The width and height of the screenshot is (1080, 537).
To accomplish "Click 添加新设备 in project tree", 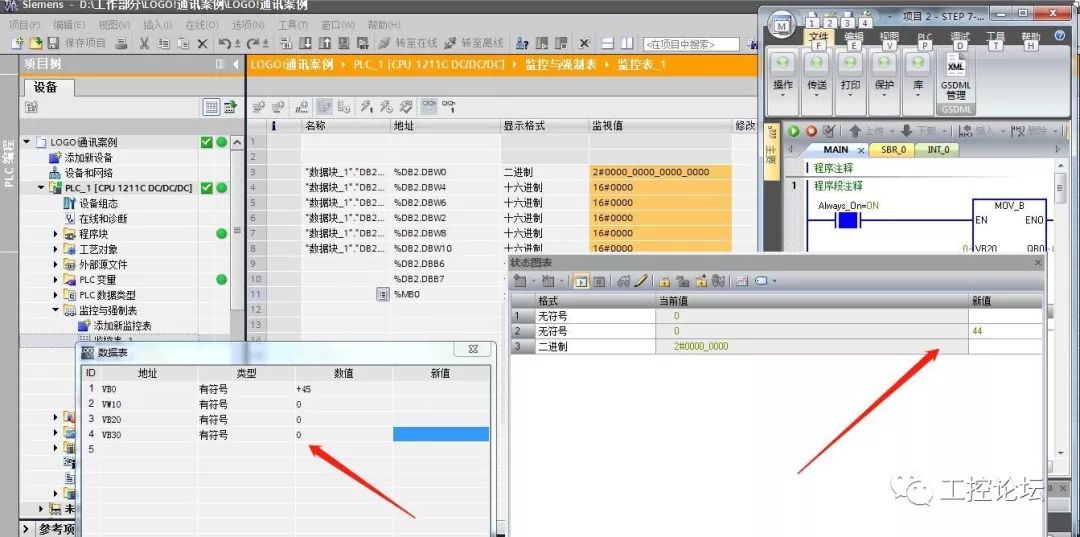I will coord(89,158).
